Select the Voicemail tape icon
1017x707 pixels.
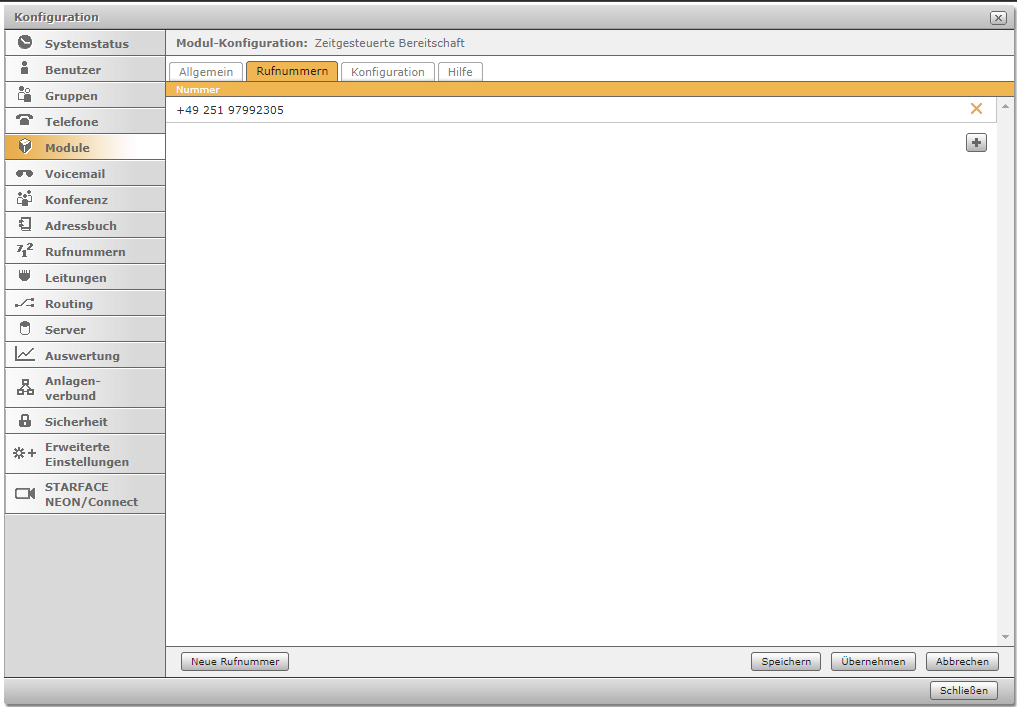(x=25, y=173)
